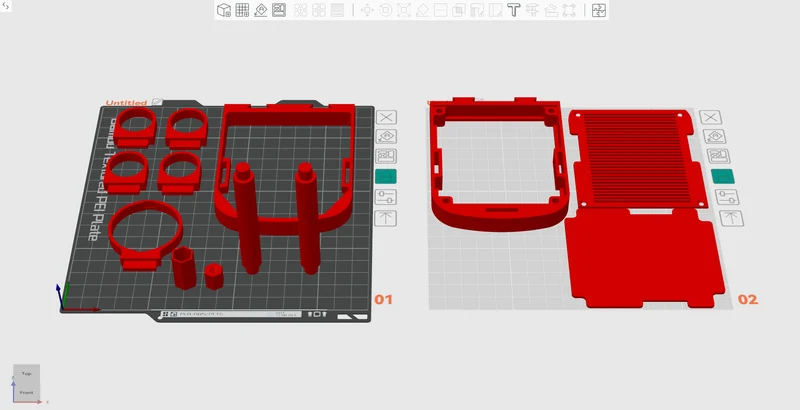Open the Mesh boolean tool
The image size is (800, 410).
point(459,10)
